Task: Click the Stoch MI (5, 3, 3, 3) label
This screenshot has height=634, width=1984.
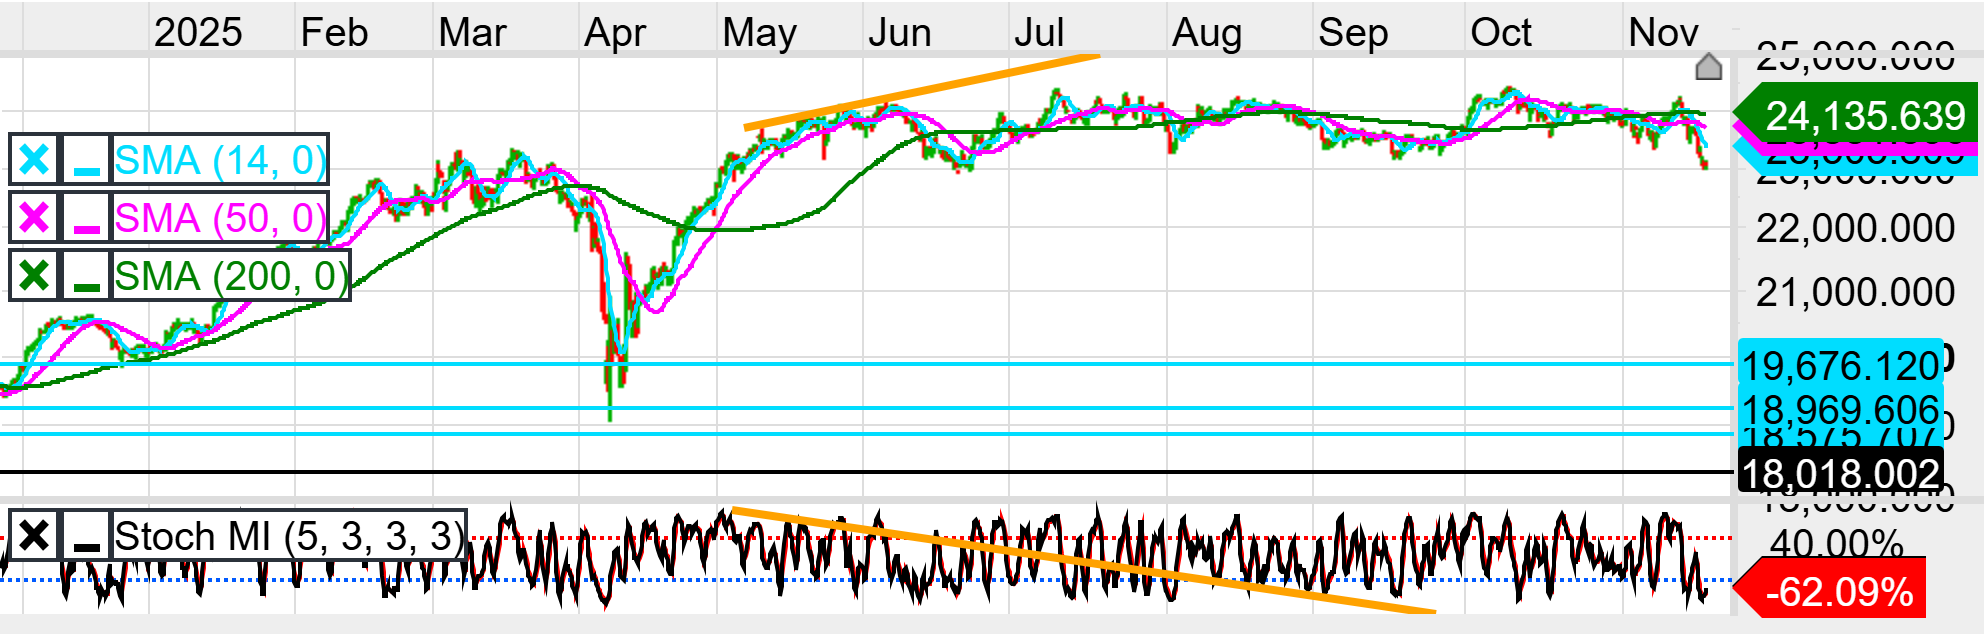Action: point(289,537)
